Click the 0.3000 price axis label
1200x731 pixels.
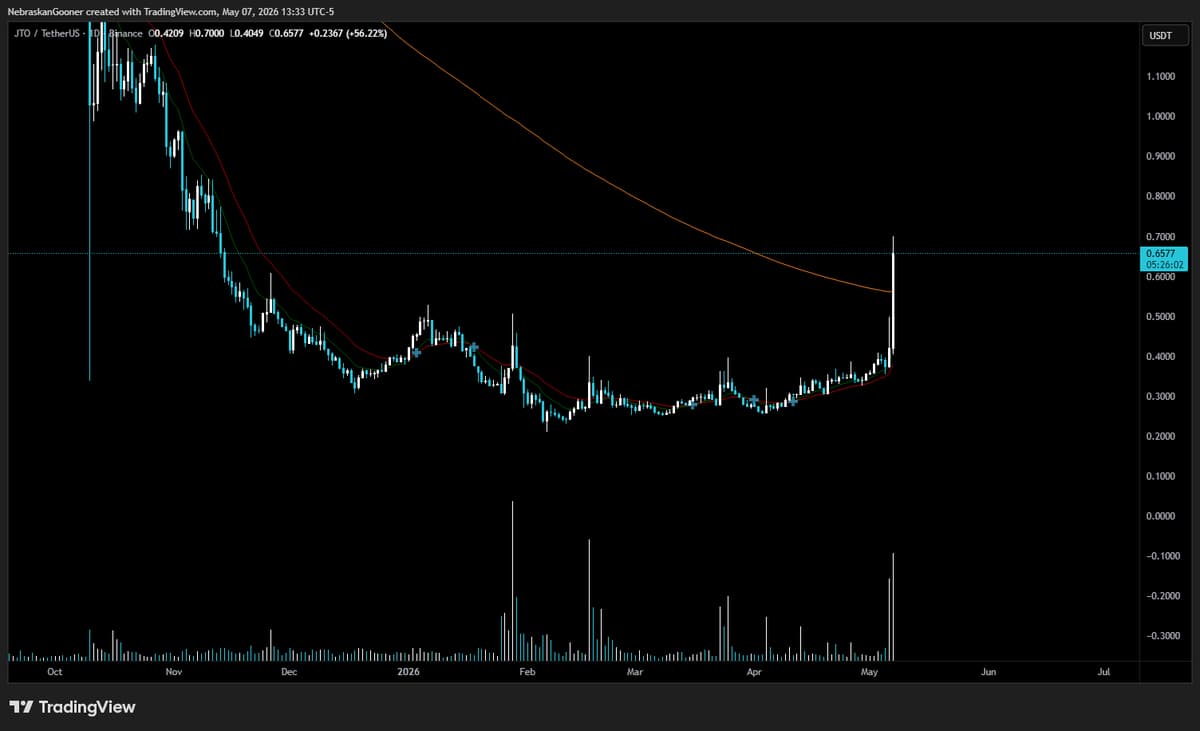coord(1161,396)
